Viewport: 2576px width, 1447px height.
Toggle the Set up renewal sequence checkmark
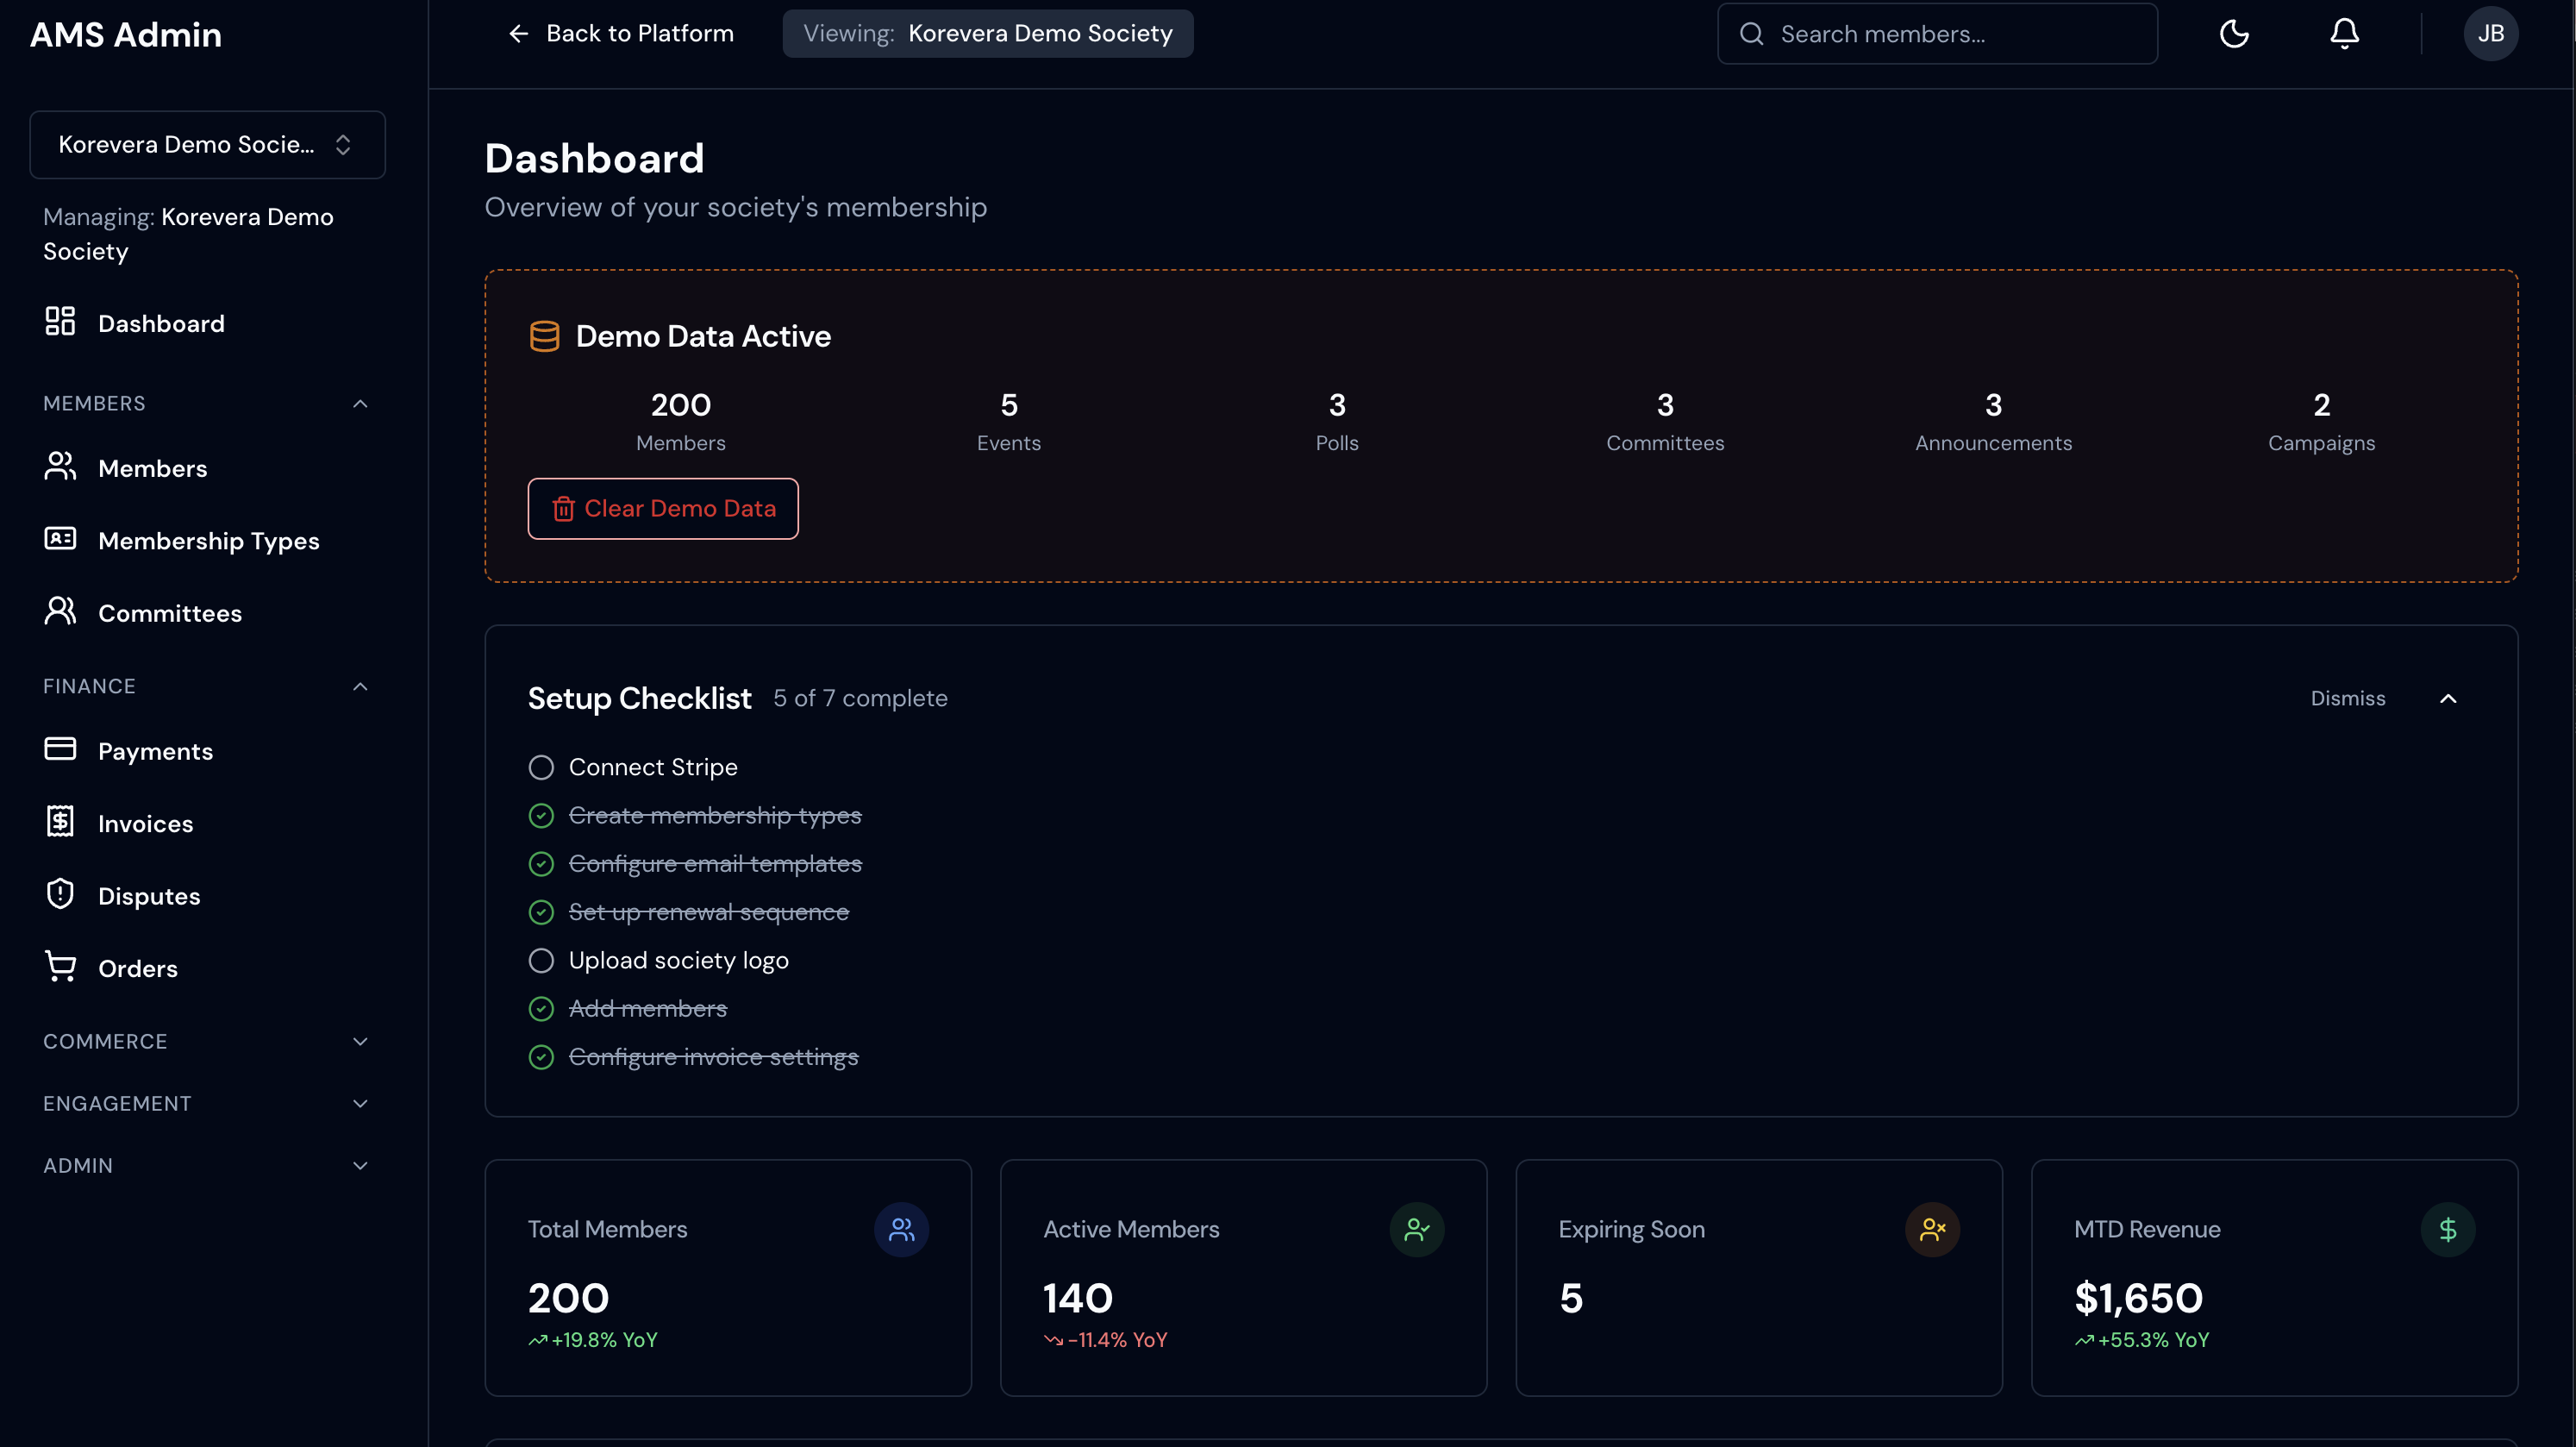pyautogui.click(x=541, y=912)
